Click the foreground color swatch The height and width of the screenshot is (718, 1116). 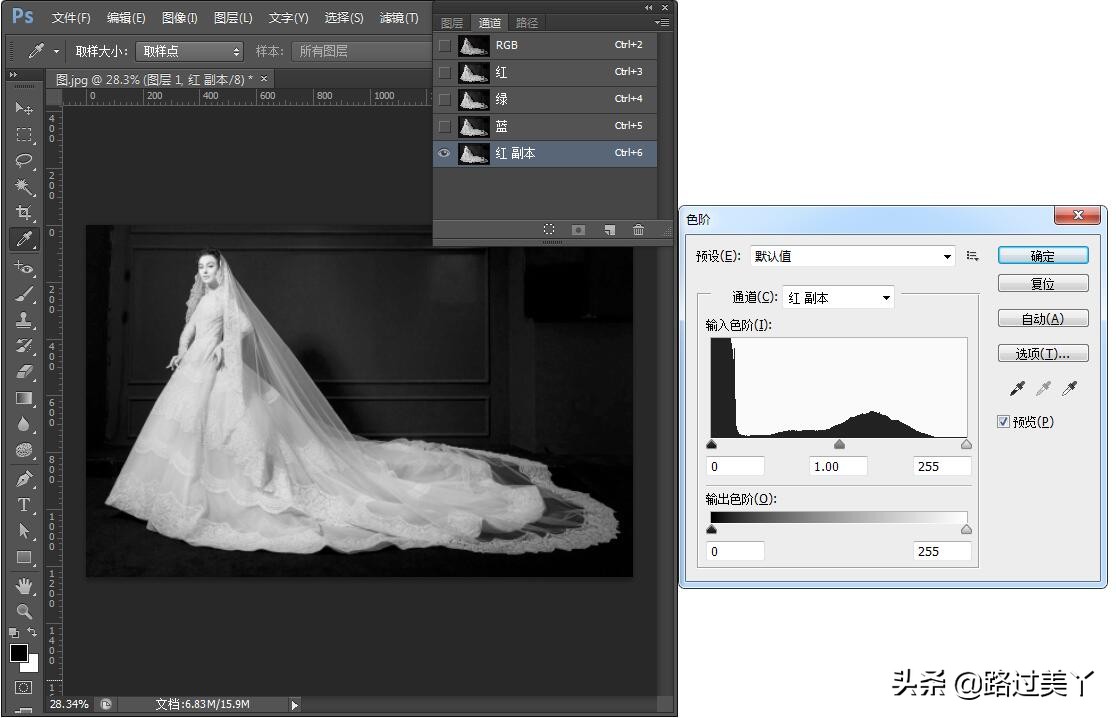pyautogui.click(x=19, y=653)
